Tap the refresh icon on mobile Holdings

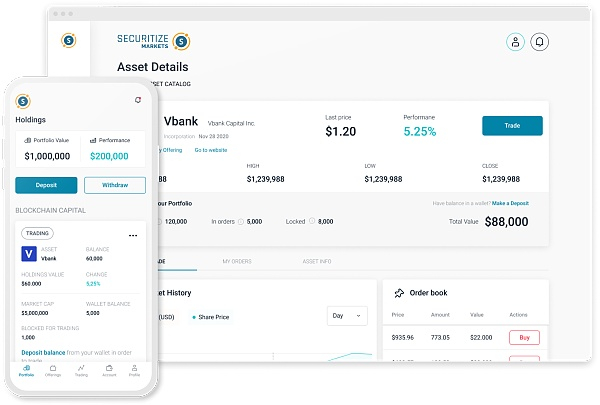(138, 100)
